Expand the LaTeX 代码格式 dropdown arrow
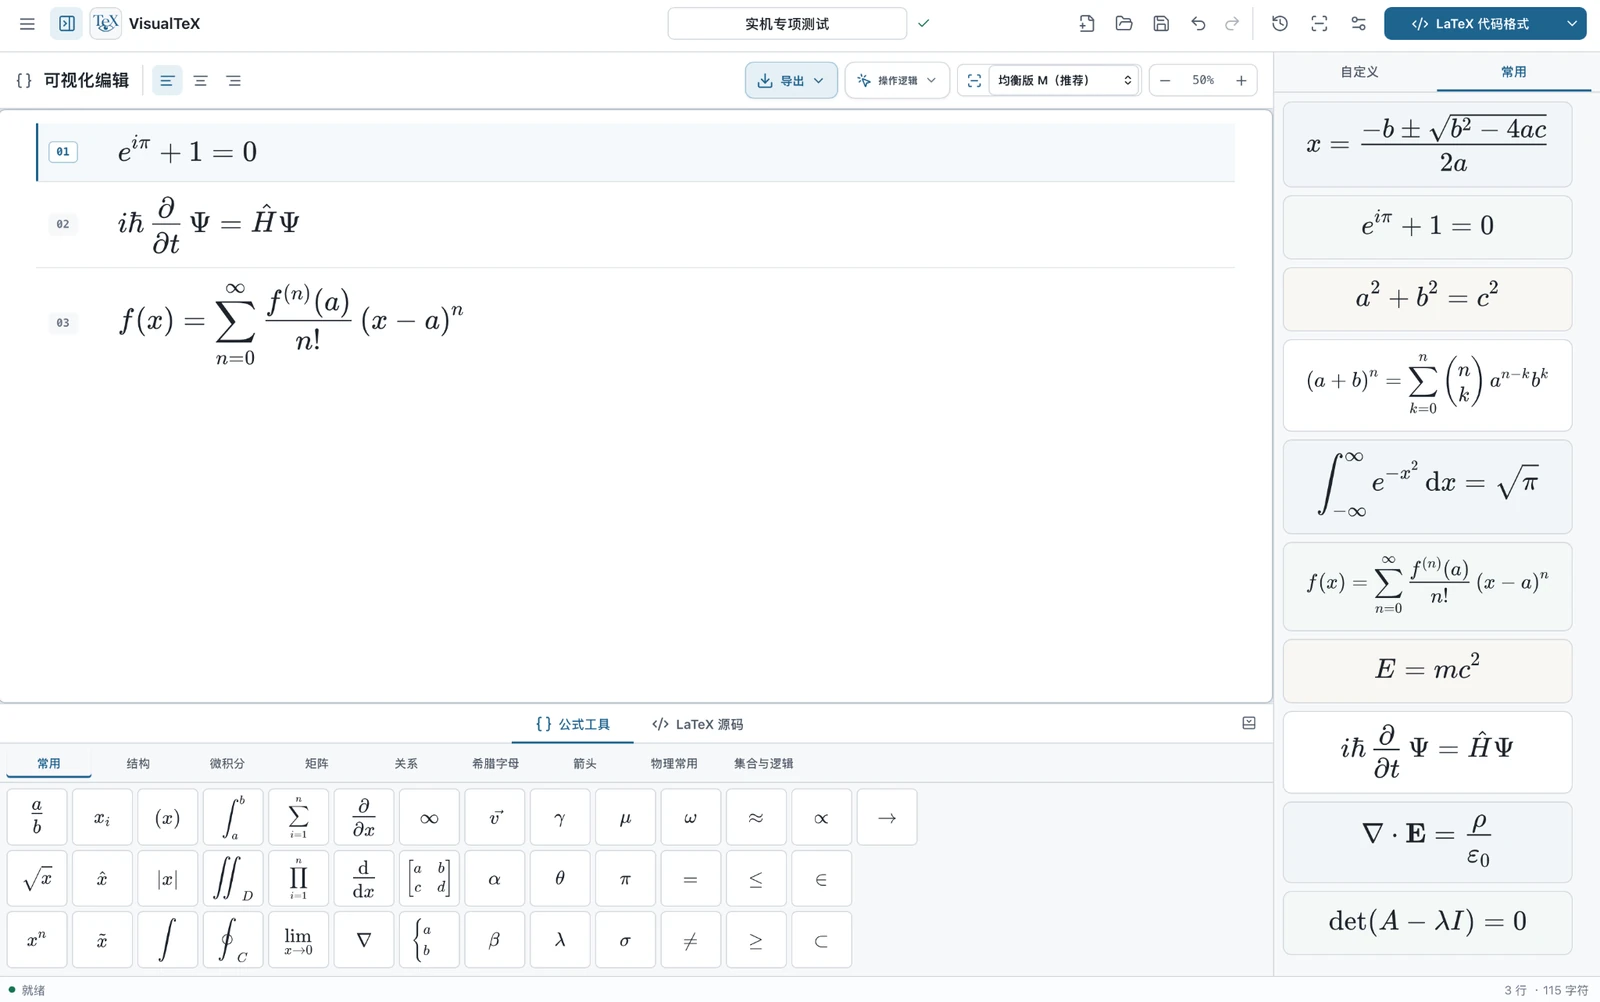The image size is (1600, 1002). [1572, 24]
